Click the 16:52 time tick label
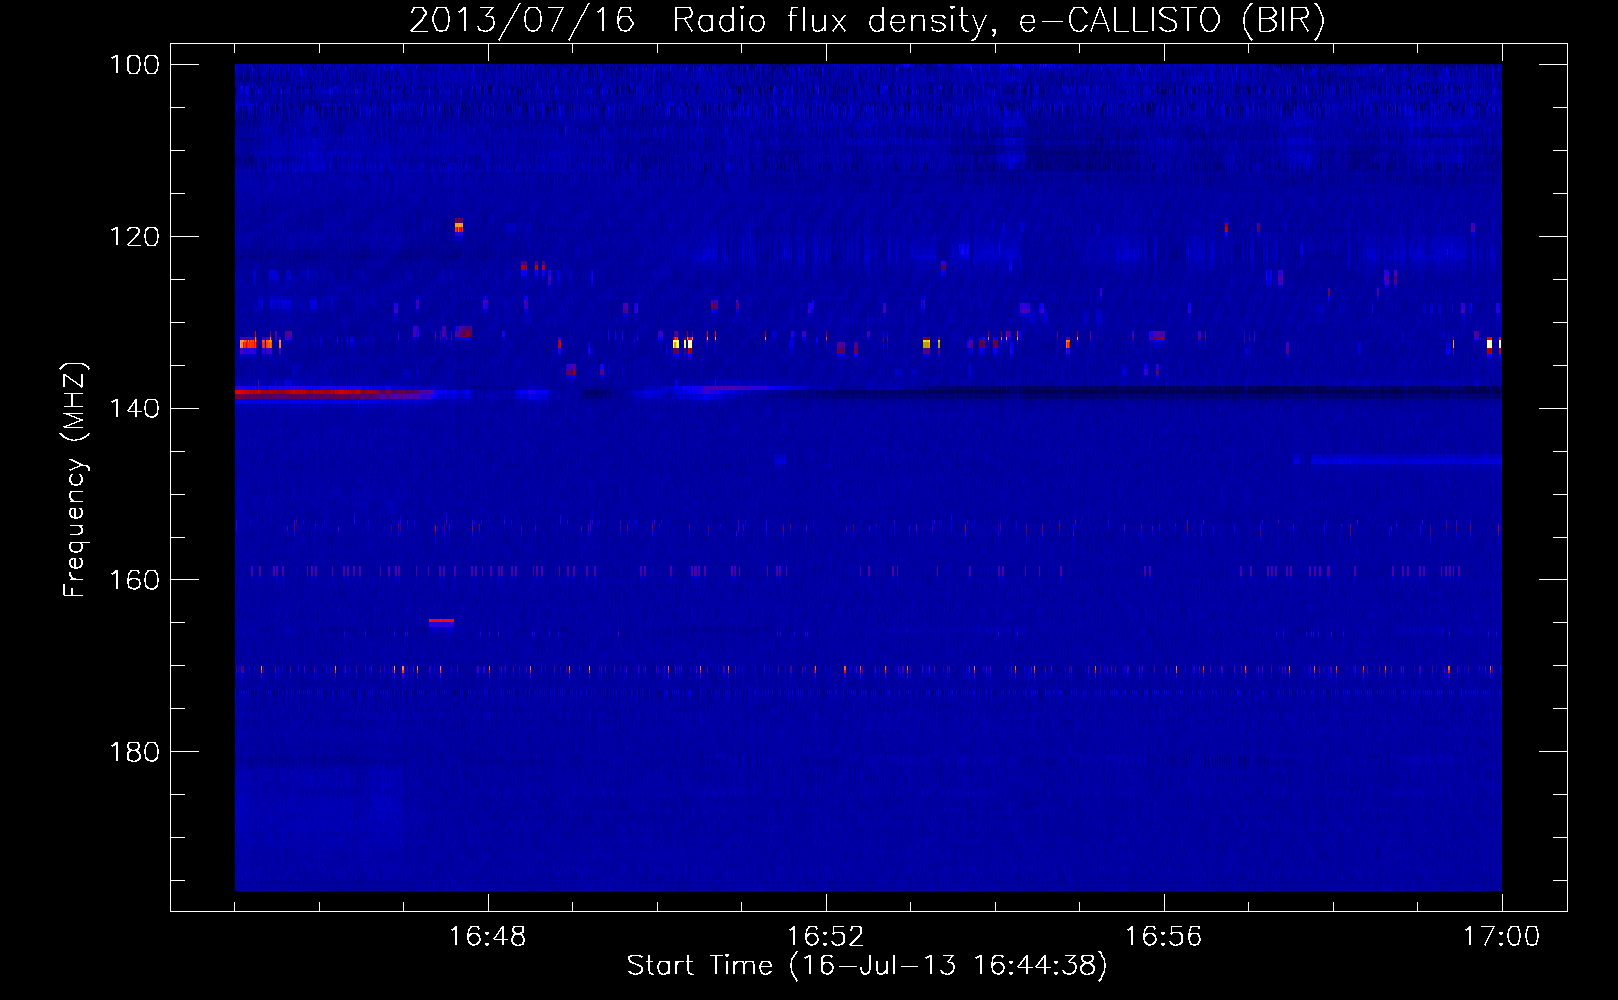The height and width of the screenshot is (1000, 1618). click(x=825, y=937)
